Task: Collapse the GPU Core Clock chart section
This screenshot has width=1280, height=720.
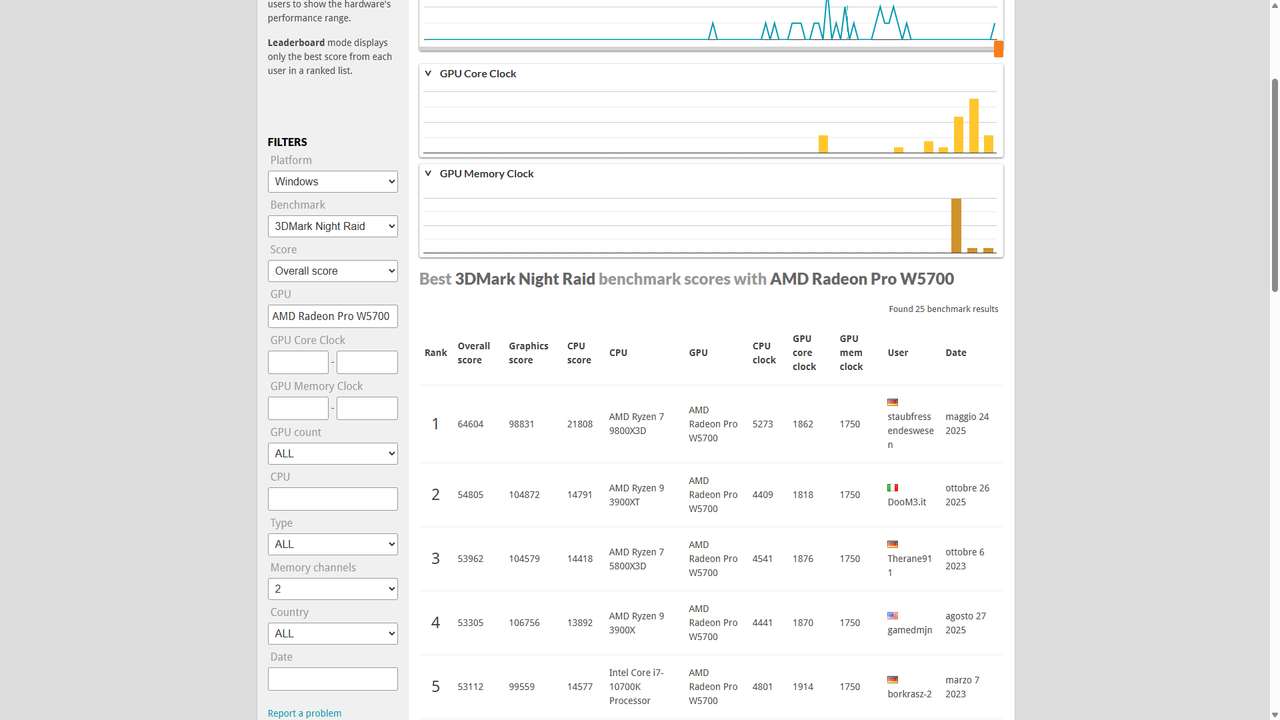Action: (428, 72)
